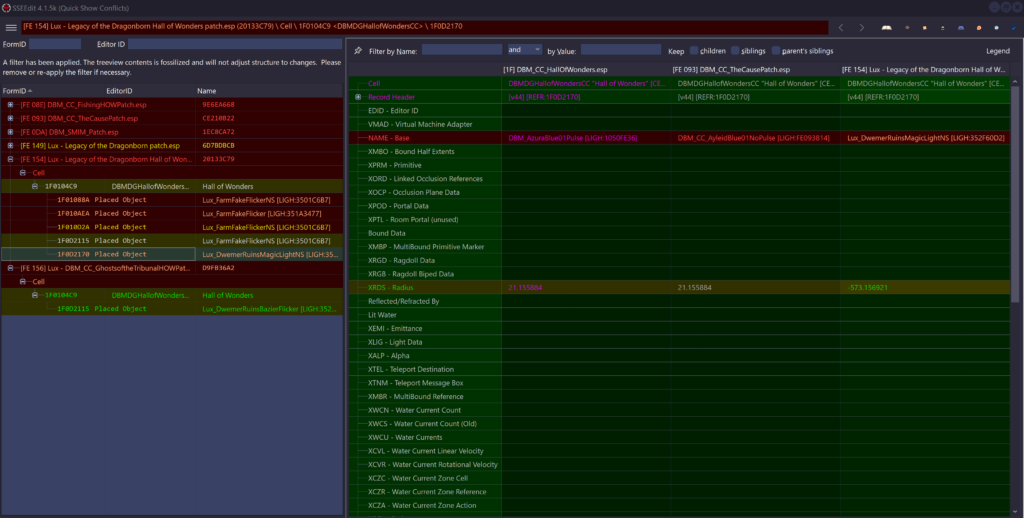Click the brown oval icon next to the book
Image resolution: width=1024 pixels, height=518 pixels.
907,28
